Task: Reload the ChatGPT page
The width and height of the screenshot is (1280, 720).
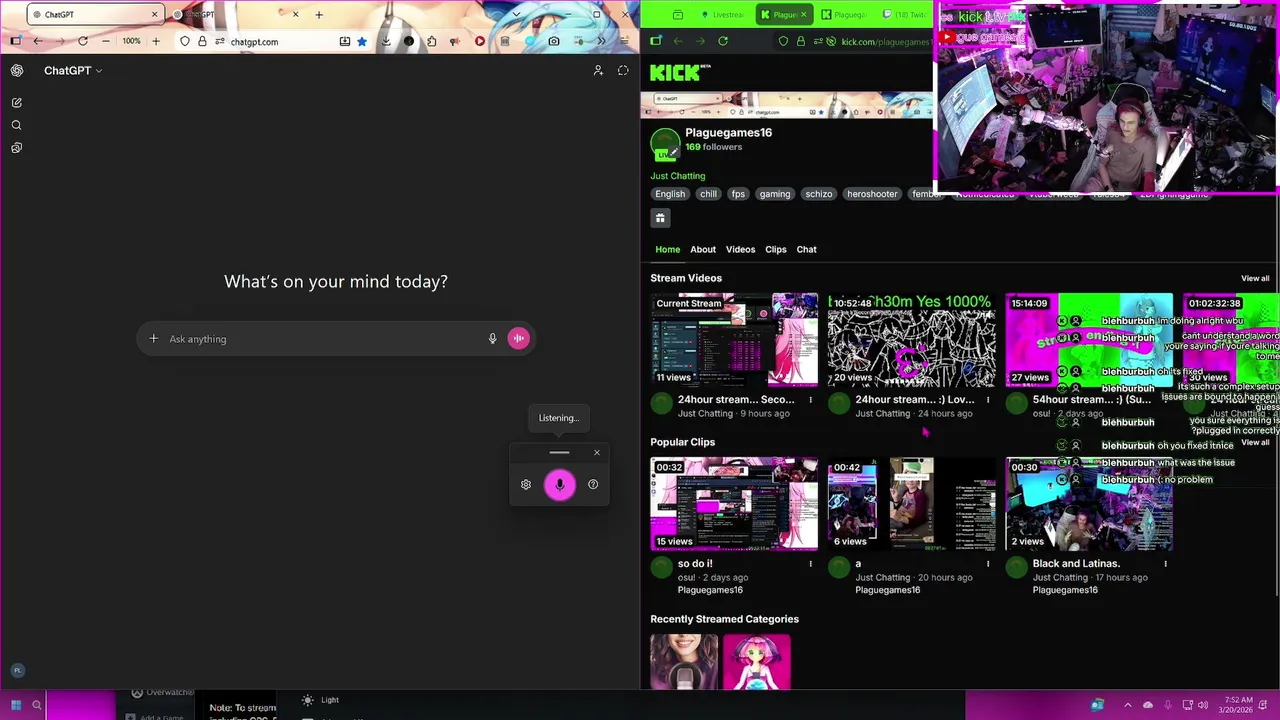Action: 83,41
